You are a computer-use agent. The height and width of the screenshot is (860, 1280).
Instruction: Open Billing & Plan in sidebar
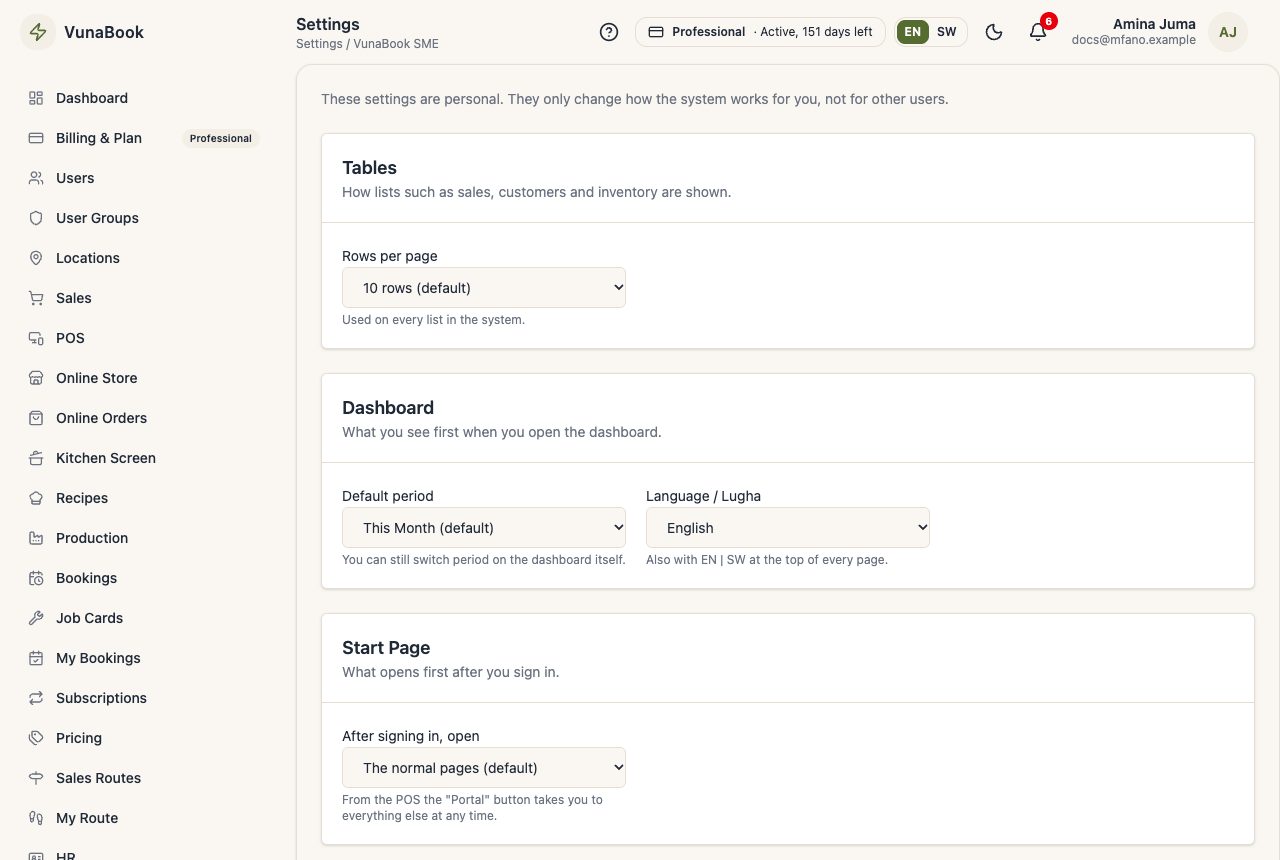click(144, 138)
